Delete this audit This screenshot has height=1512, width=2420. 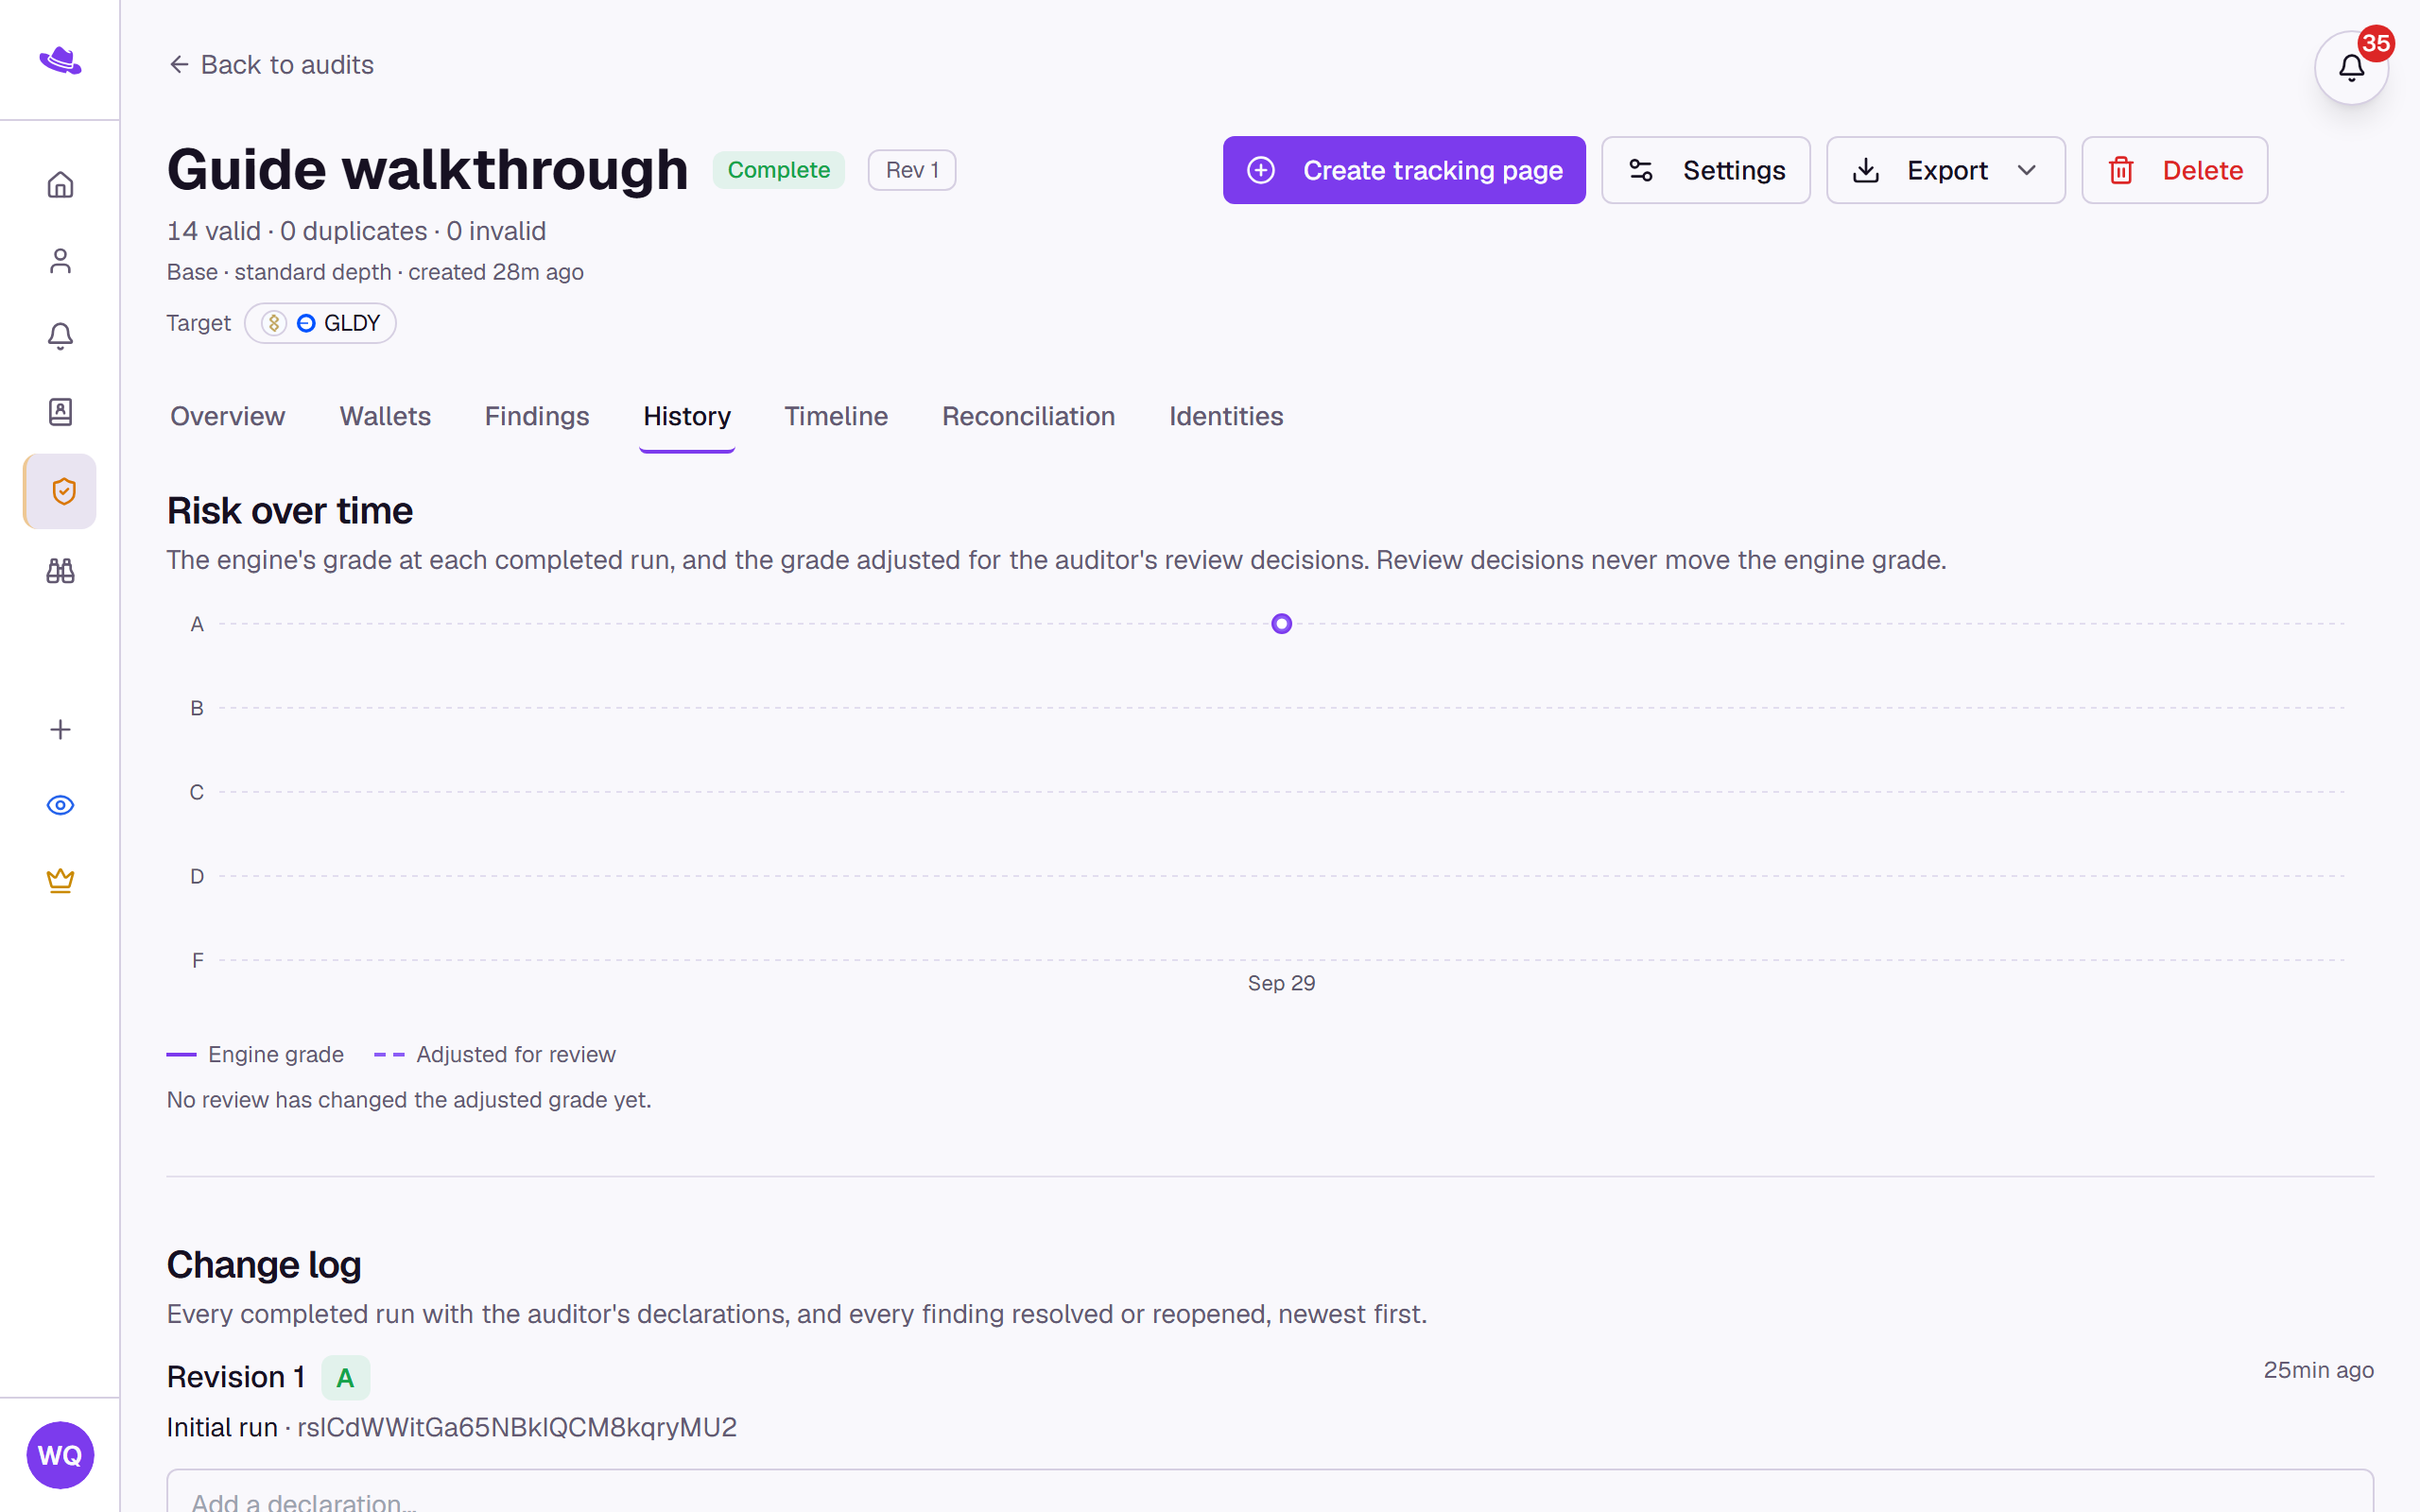[x=2175, y=170]
